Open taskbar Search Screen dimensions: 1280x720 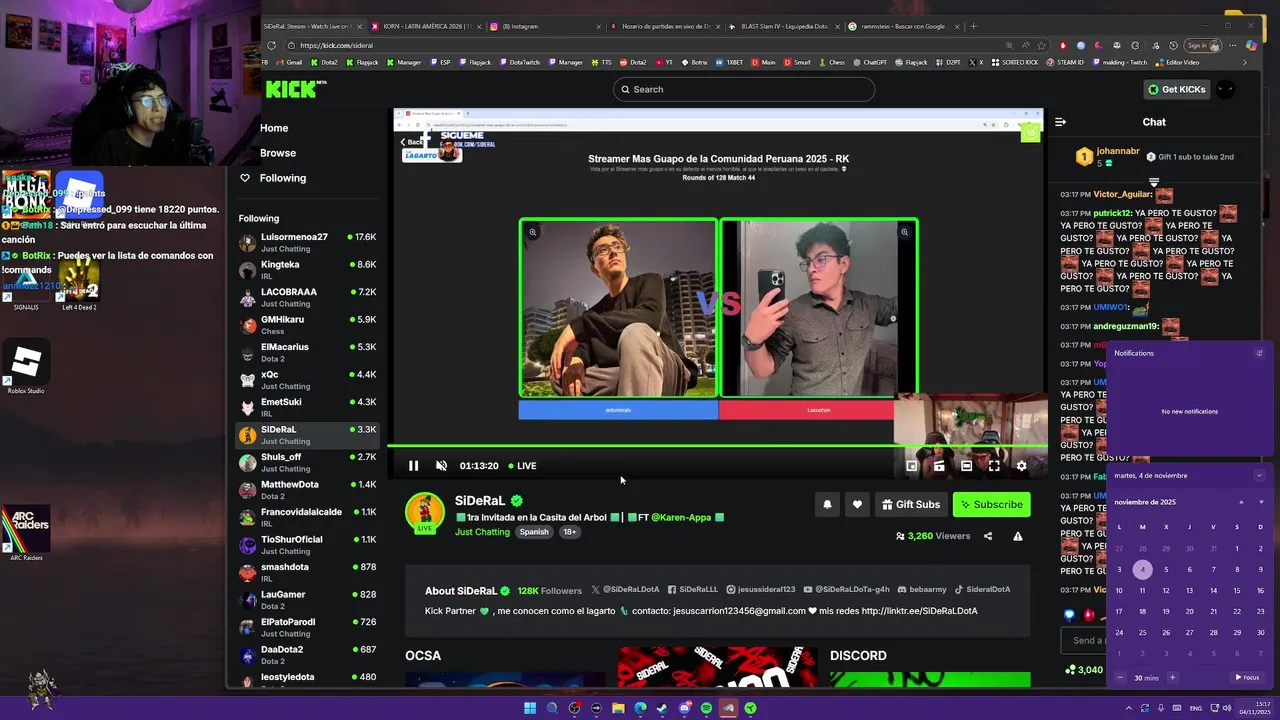(552, 708)
